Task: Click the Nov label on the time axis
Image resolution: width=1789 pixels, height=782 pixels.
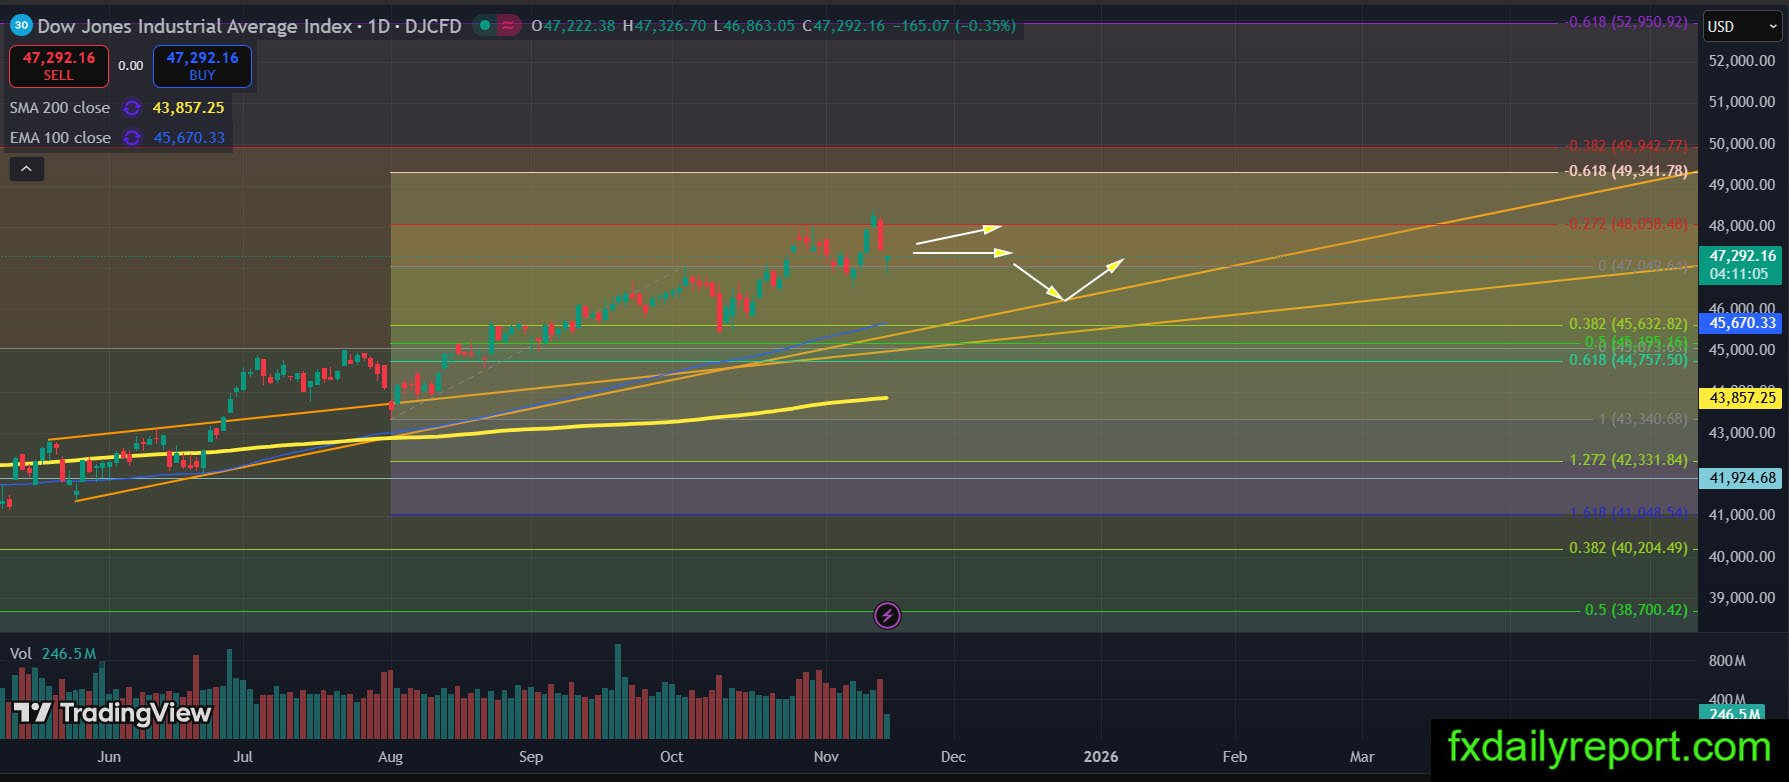Action: point(826,757)
